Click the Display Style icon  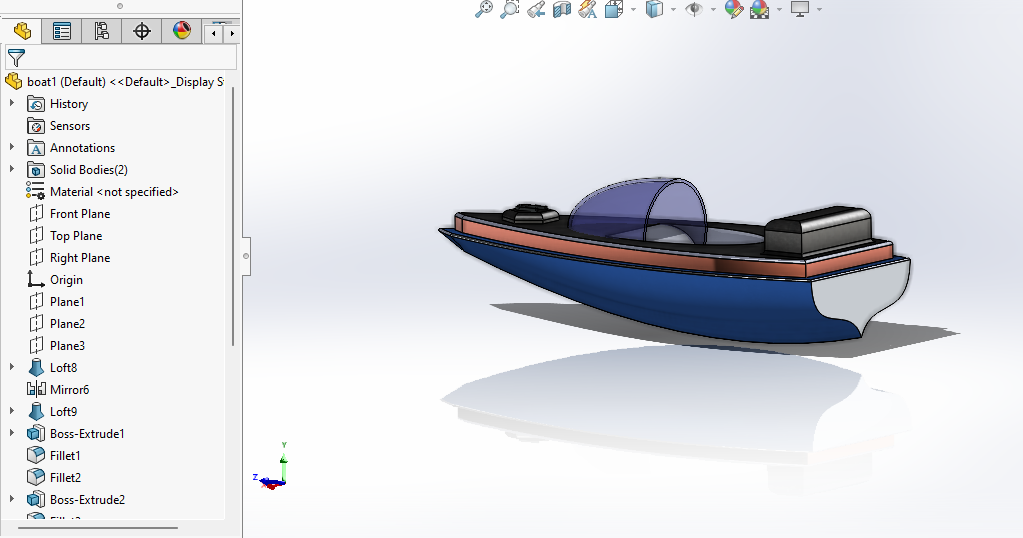click(654, 10)
